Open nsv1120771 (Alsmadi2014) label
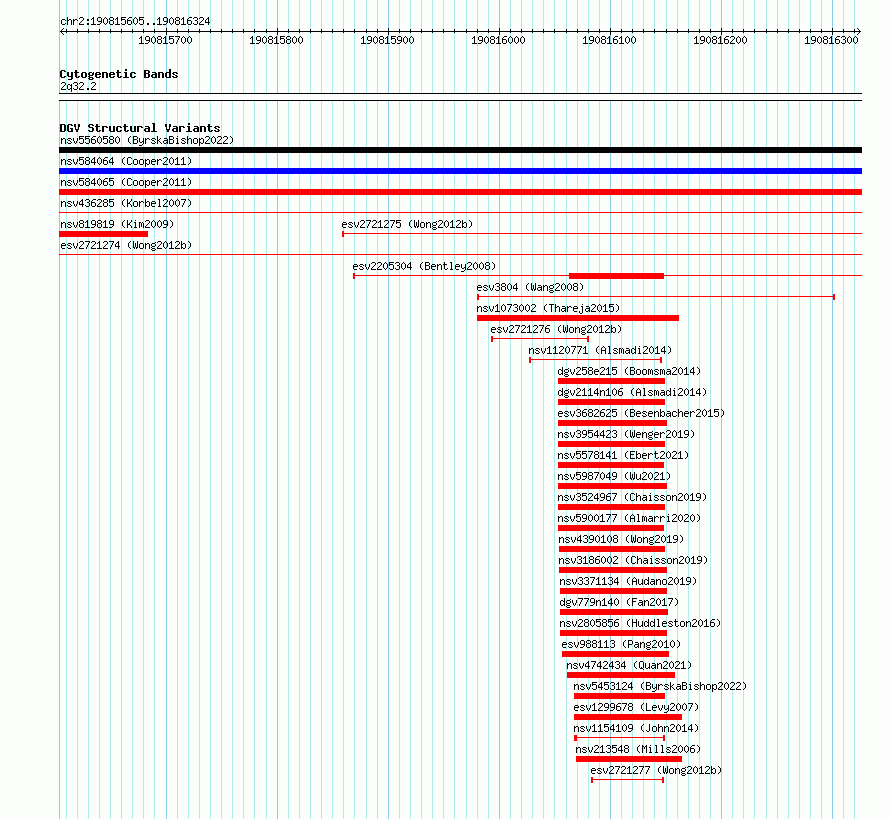Viewport: 890px width, 819px height. 600,350
